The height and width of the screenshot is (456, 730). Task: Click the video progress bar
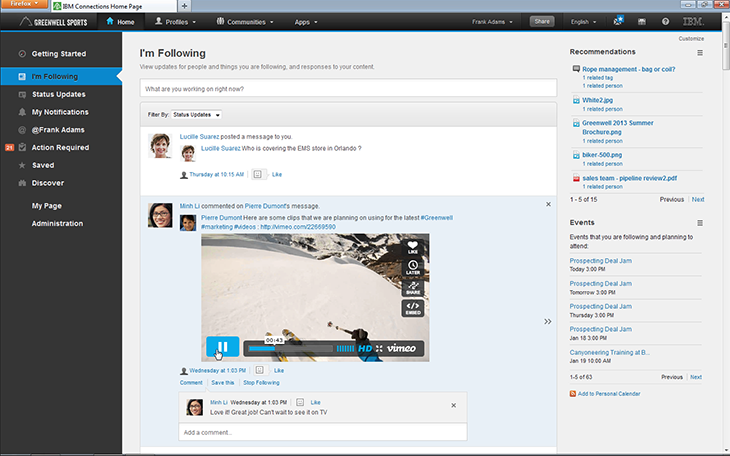290,349
